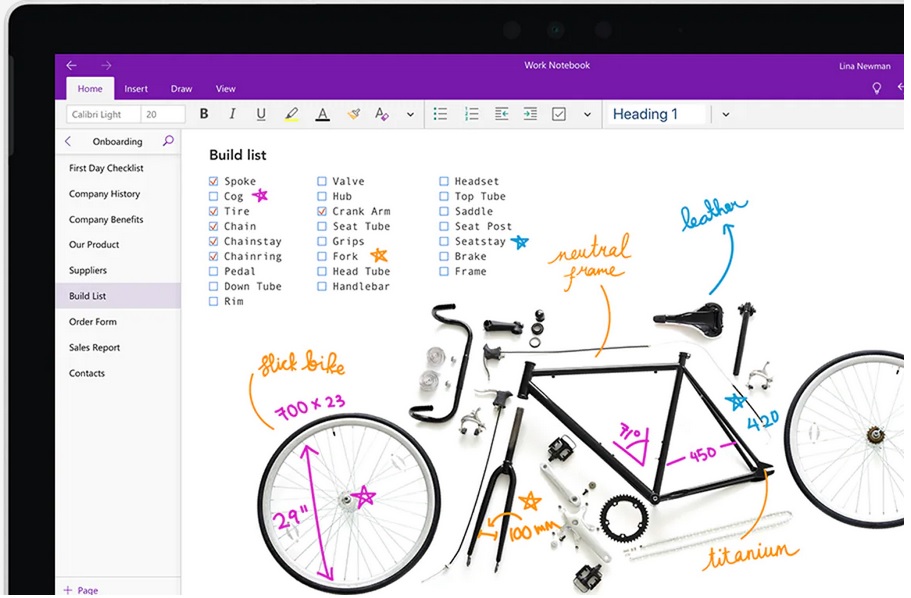Open the lightbulb Tell Me icon
911x598 pixels.
click(x=877, y=88)
